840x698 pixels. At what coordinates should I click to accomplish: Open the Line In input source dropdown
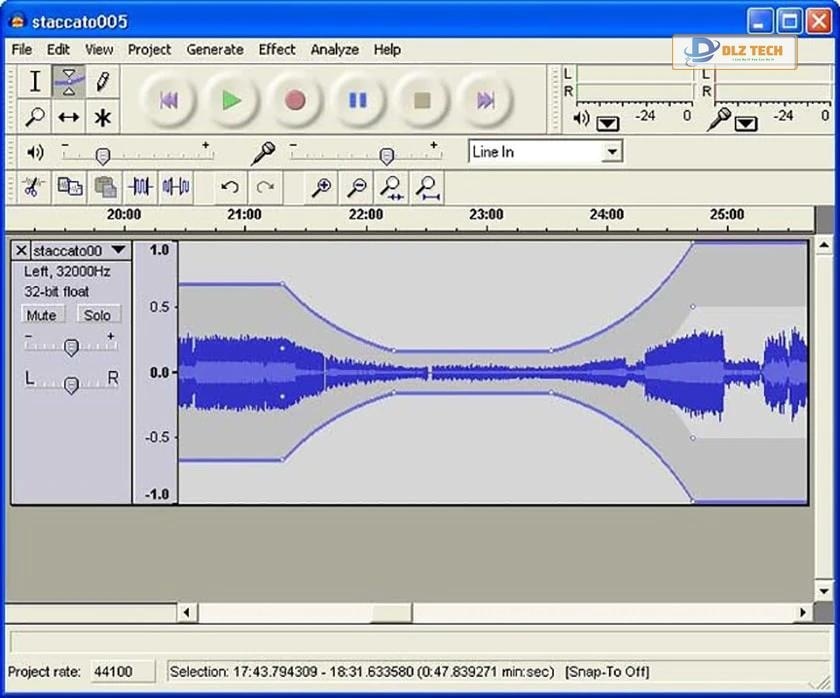pyautogui.click(x=612, y=151)
